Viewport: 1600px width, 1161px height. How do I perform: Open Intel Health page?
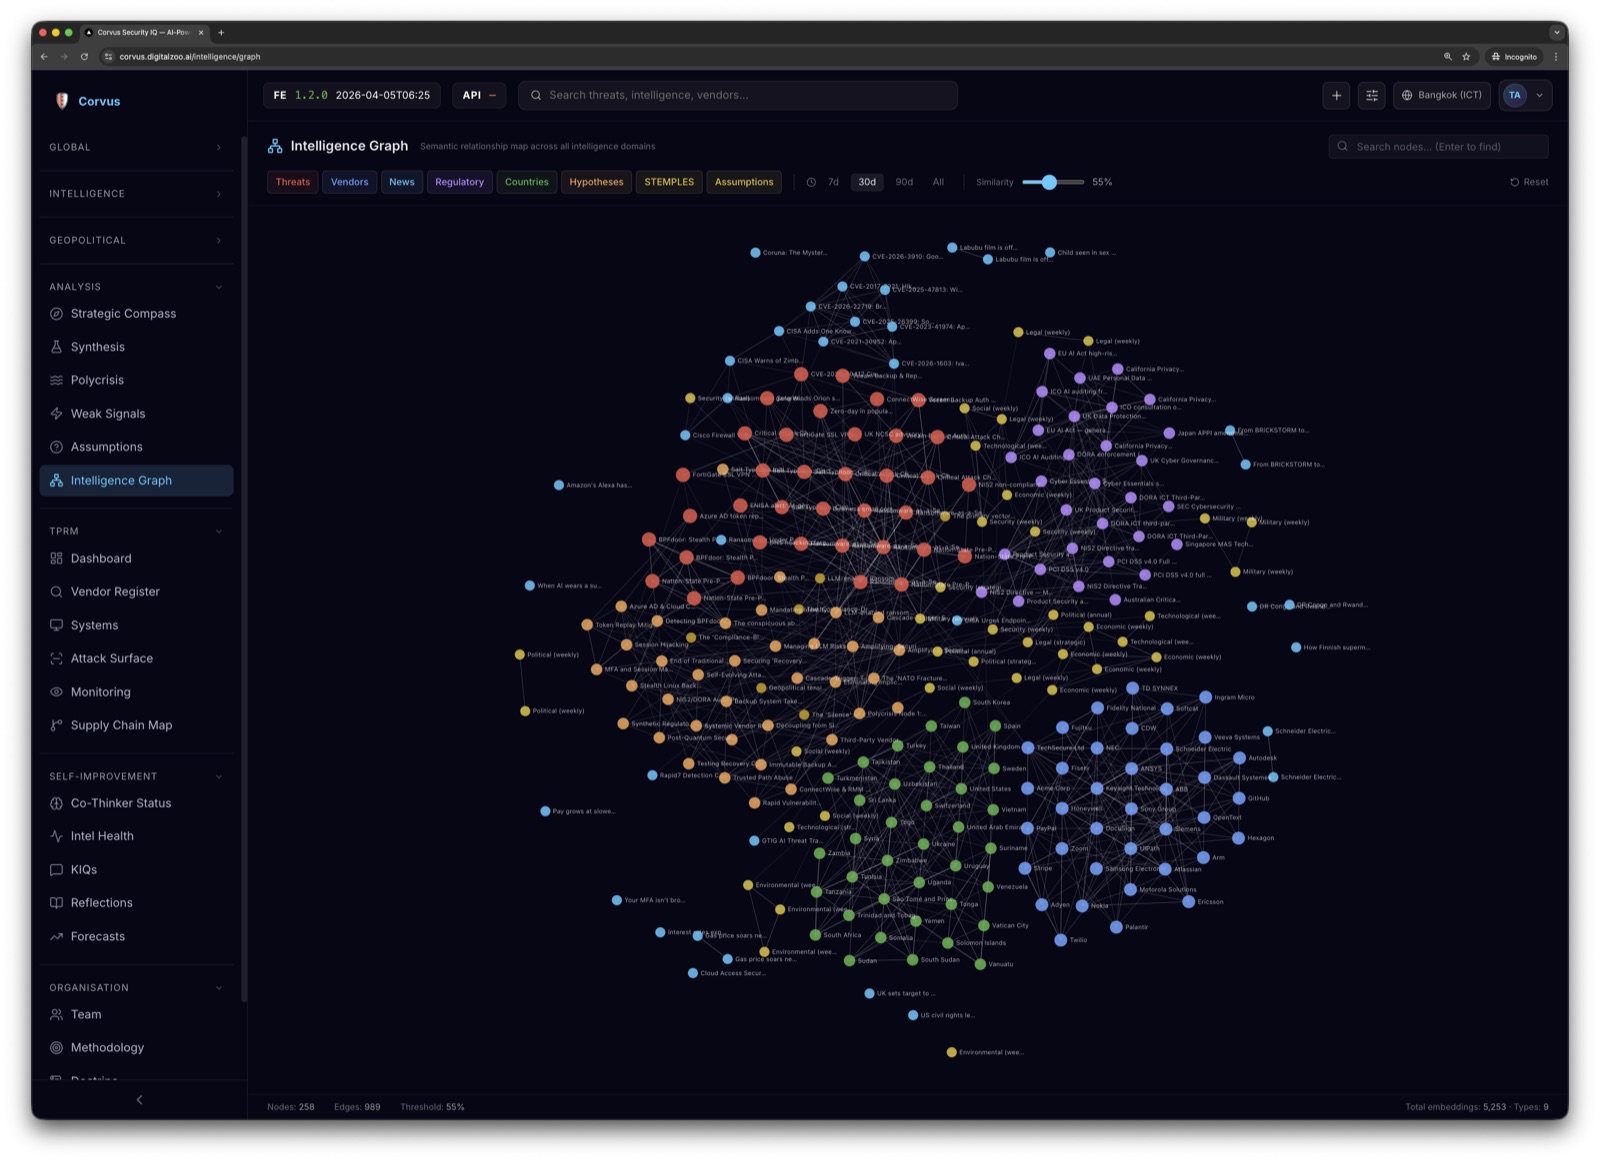coord(136,837)
